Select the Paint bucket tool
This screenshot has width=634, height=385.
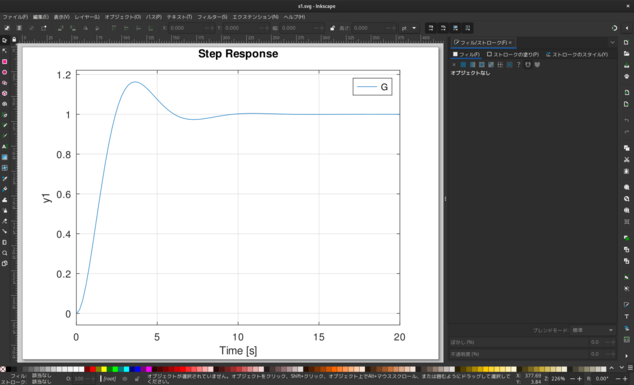4,189
